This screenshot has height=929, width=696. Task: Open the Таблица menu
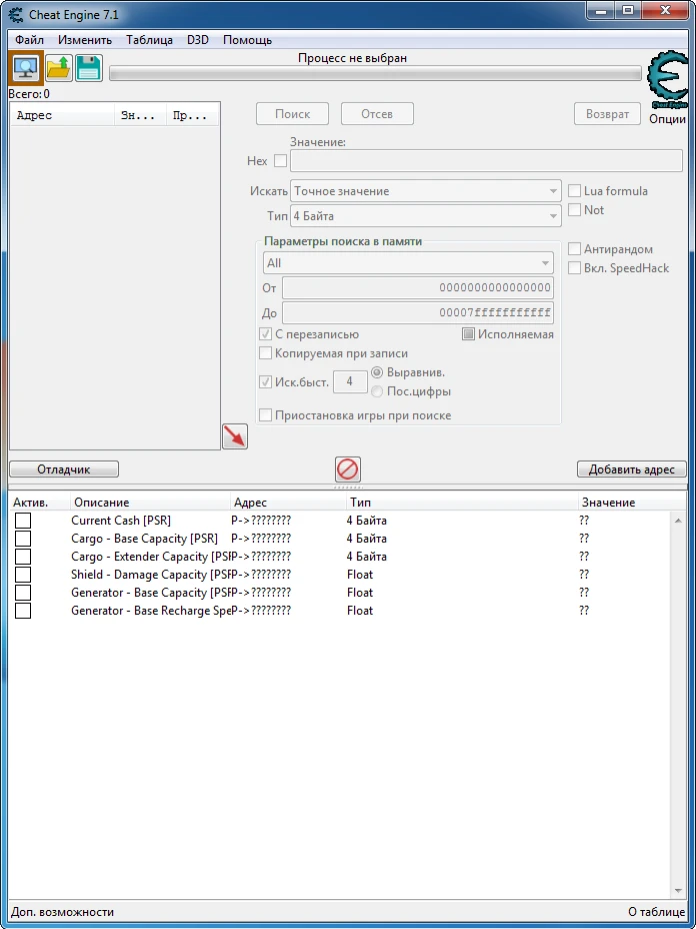coord(149,40)
